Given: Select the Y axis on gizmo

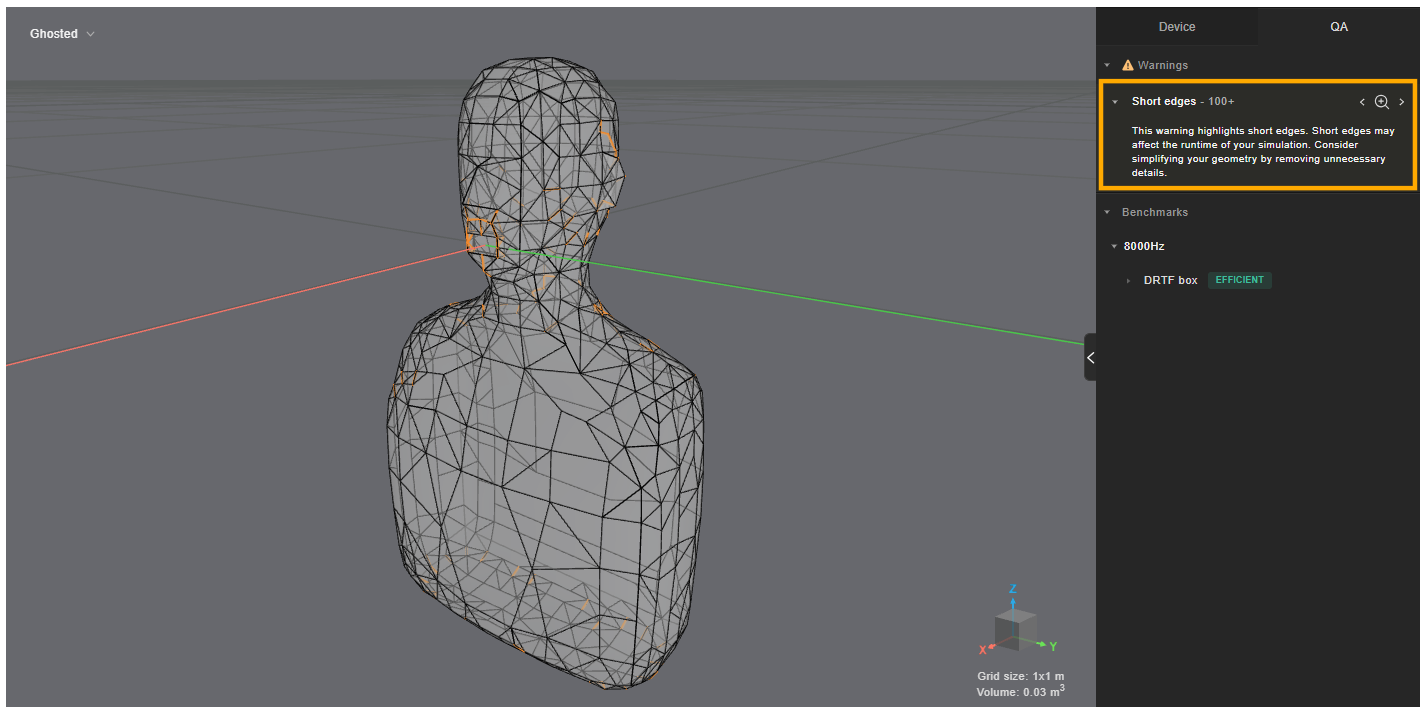Looking at the screenshot, I should [x=1053, y=646].
